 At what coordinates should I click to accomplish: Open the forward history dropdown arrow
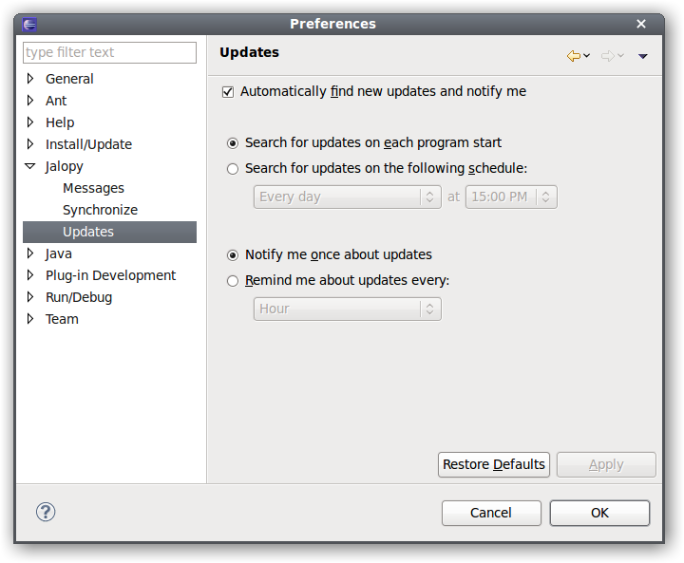[x=621, y=55]
